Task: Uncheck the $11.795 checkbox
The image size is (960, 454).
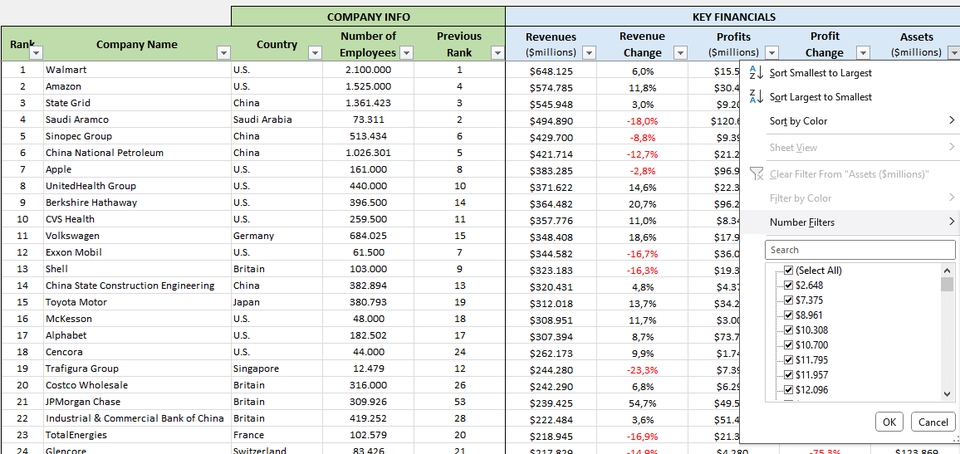Action: tap(789, 360)
